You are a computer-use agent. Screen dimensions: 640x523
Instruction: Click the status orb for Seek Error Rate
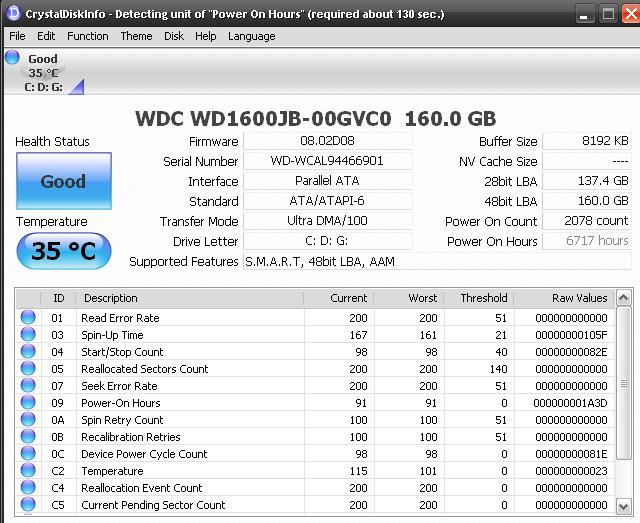coord(28,385)
